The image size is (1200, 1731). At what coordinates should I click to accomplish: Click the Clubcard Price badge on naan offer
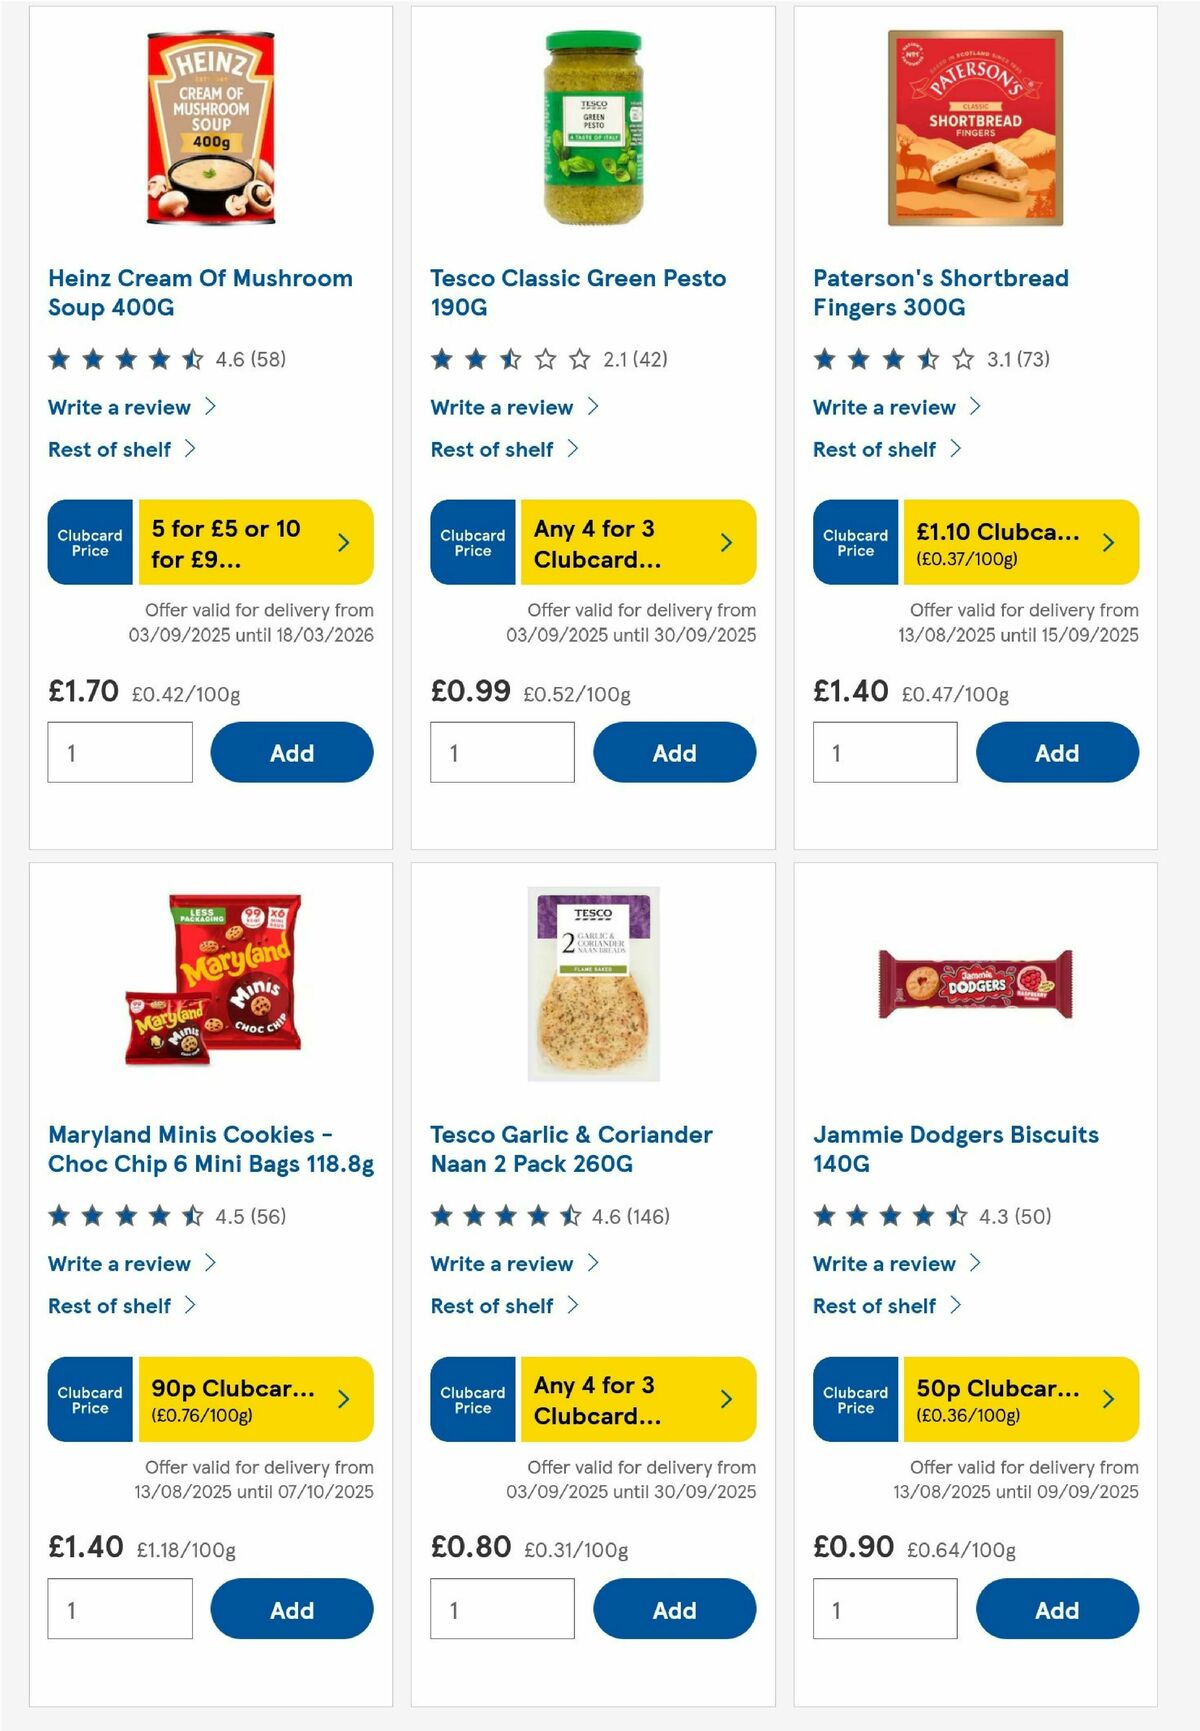[472, 1400]
